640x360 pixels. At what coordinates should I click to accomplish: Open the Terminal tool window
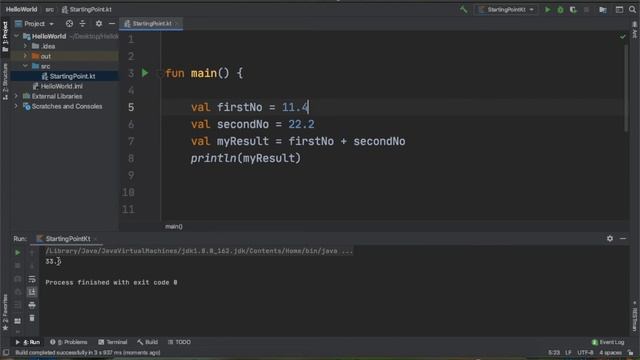[x=113, y=342]
